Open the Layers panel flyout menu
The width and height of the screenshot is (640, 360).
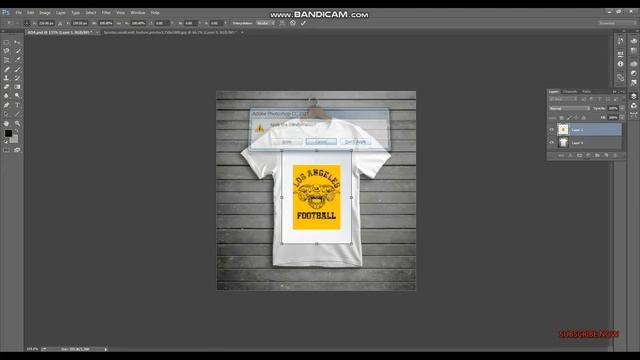622,92
